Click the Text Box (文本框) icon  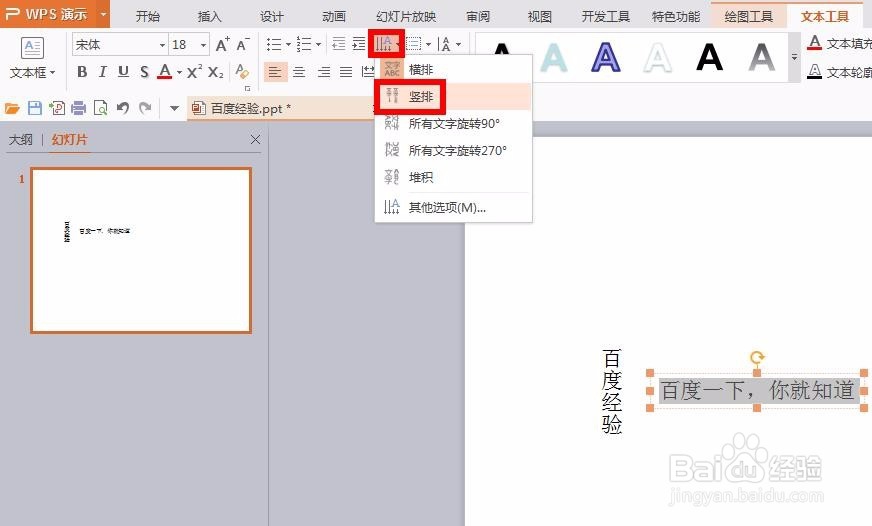pos(32,48)
